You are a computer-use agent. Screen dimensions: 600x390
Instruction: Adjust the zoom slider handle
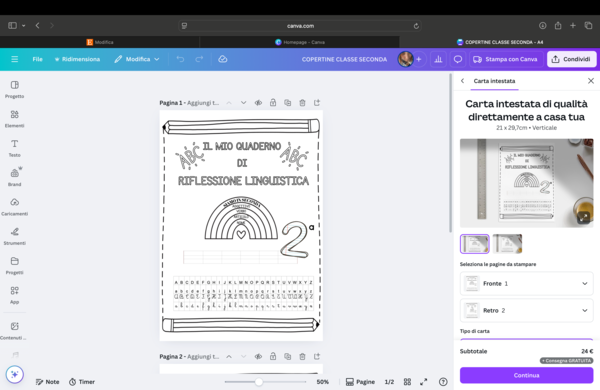(259, 382)
